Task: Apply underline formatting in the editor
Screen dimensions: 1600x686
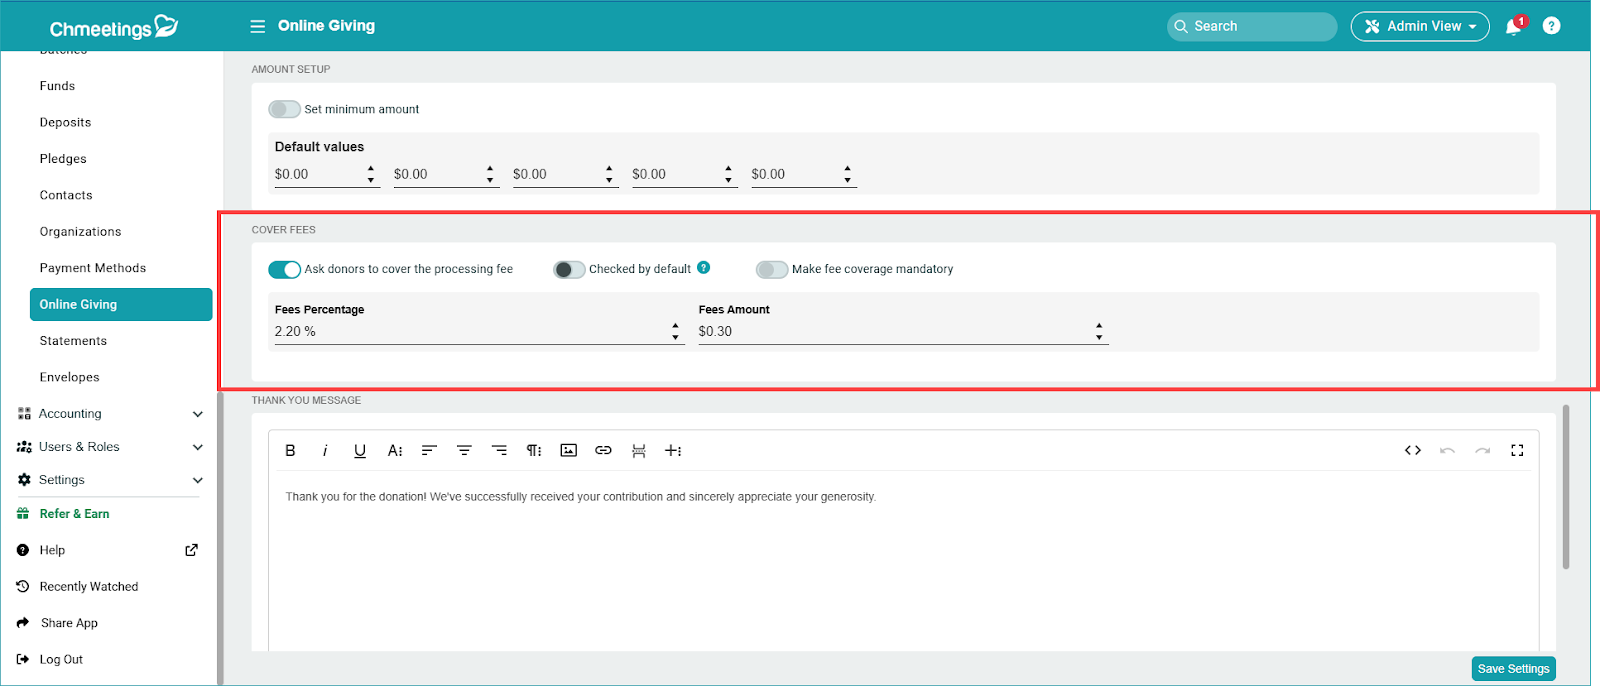Action: (360, 451)
